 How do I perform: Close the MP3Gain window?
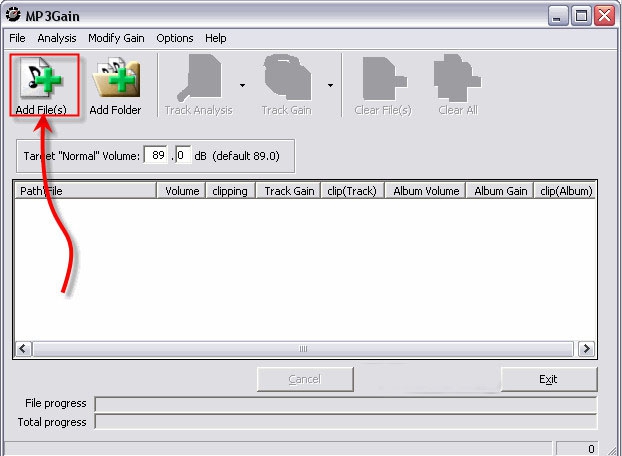click(605, 16)
